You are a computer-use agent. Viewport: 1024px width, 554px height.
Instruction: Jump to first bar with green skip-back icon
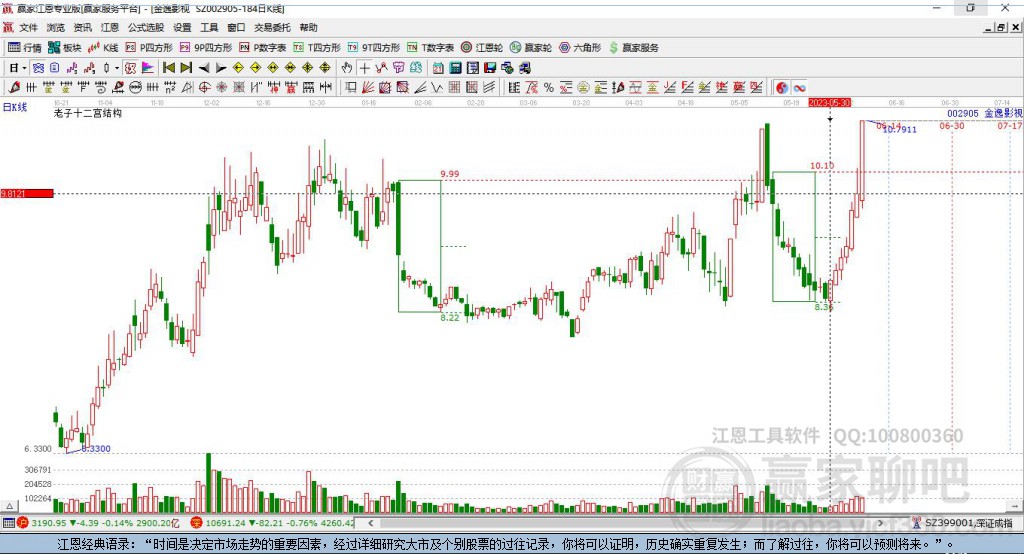168,68
